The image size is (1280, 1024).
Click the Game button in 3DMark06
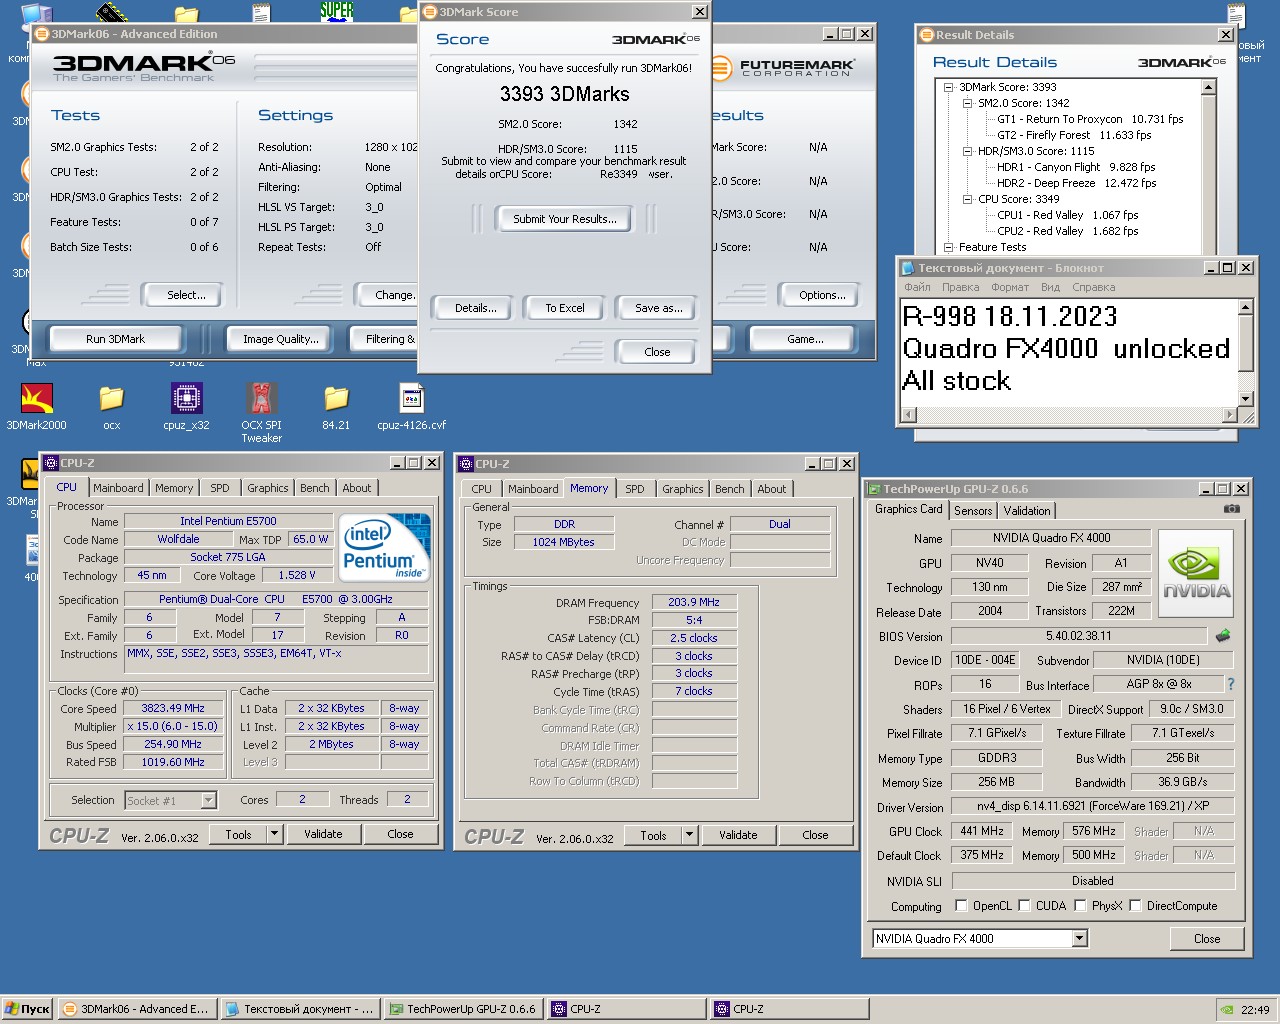point(806,339)
